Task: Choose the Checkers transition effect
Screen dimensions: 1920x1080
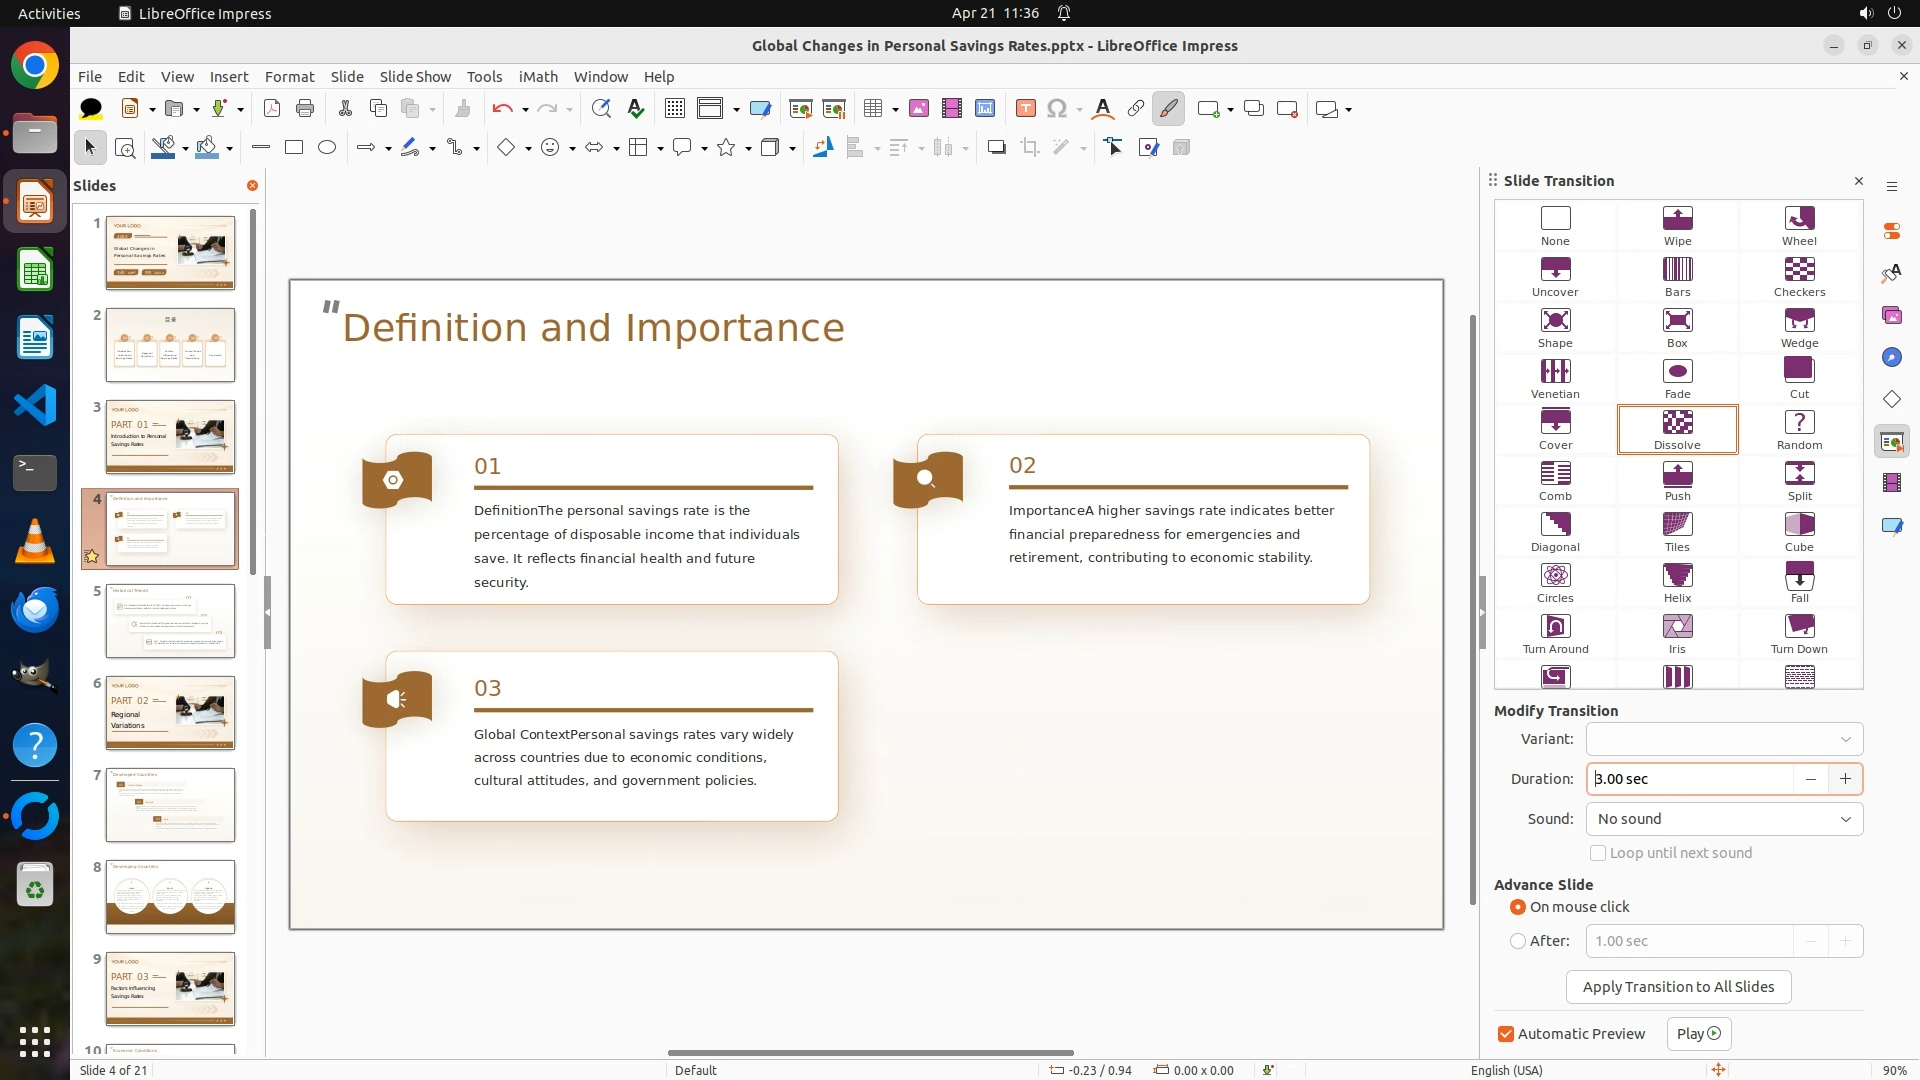Action: coord(1799,277)
